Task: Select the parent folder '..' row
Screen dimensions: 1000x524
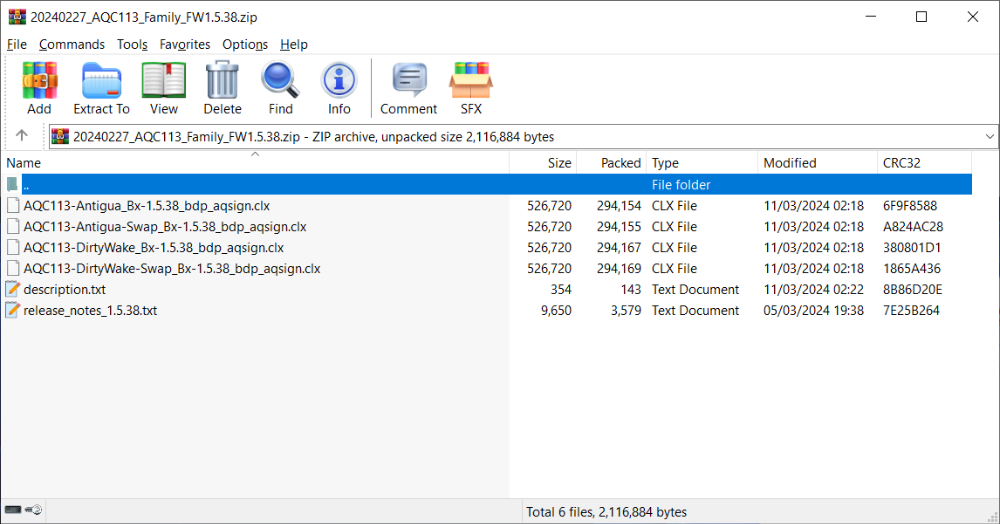Action: pyautogui.click(x=26, y=185)
